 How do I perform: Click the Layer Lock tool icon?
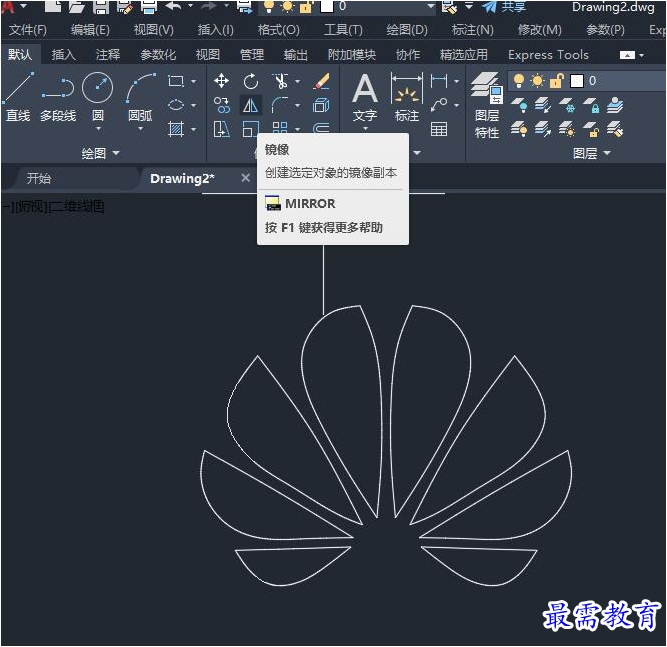[591, 105]
